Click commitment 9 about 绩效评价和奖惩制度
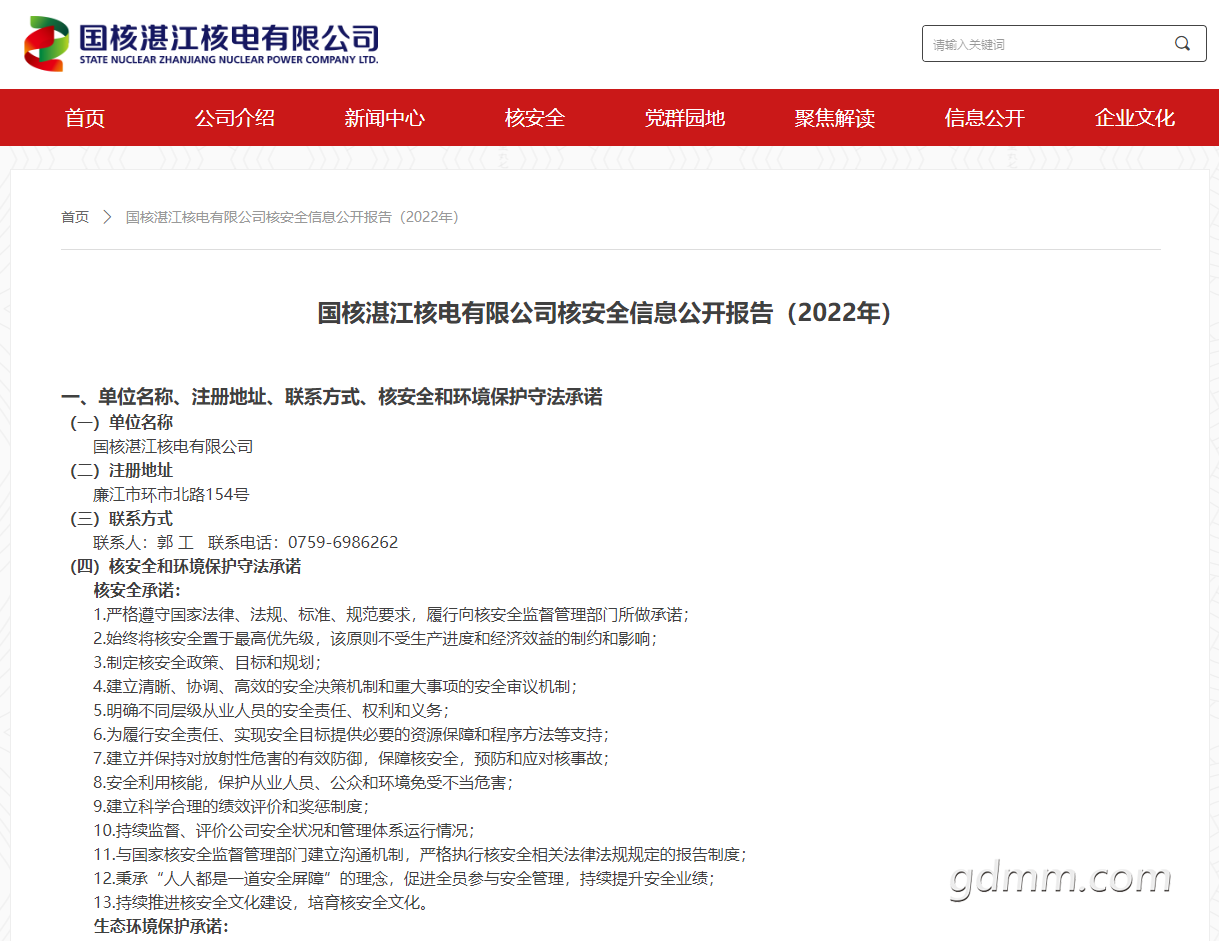 (x=231, y=806)
